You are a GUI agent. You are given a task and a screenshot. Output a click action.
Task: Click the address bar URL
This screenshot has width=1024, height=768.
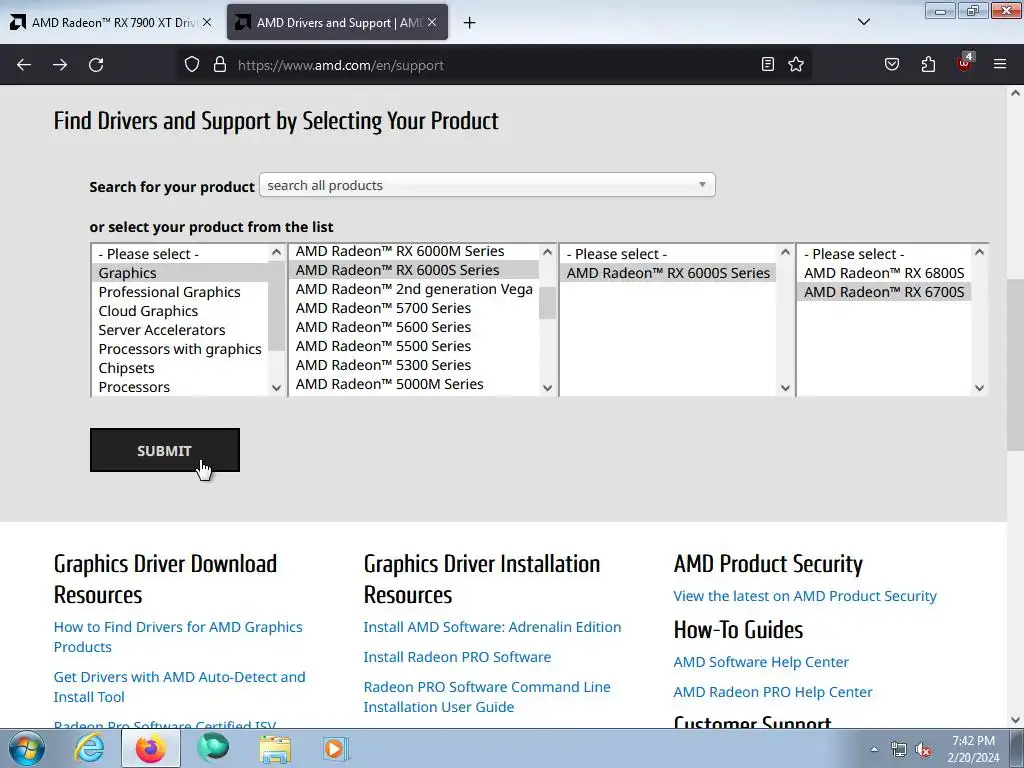coord(341,65)
